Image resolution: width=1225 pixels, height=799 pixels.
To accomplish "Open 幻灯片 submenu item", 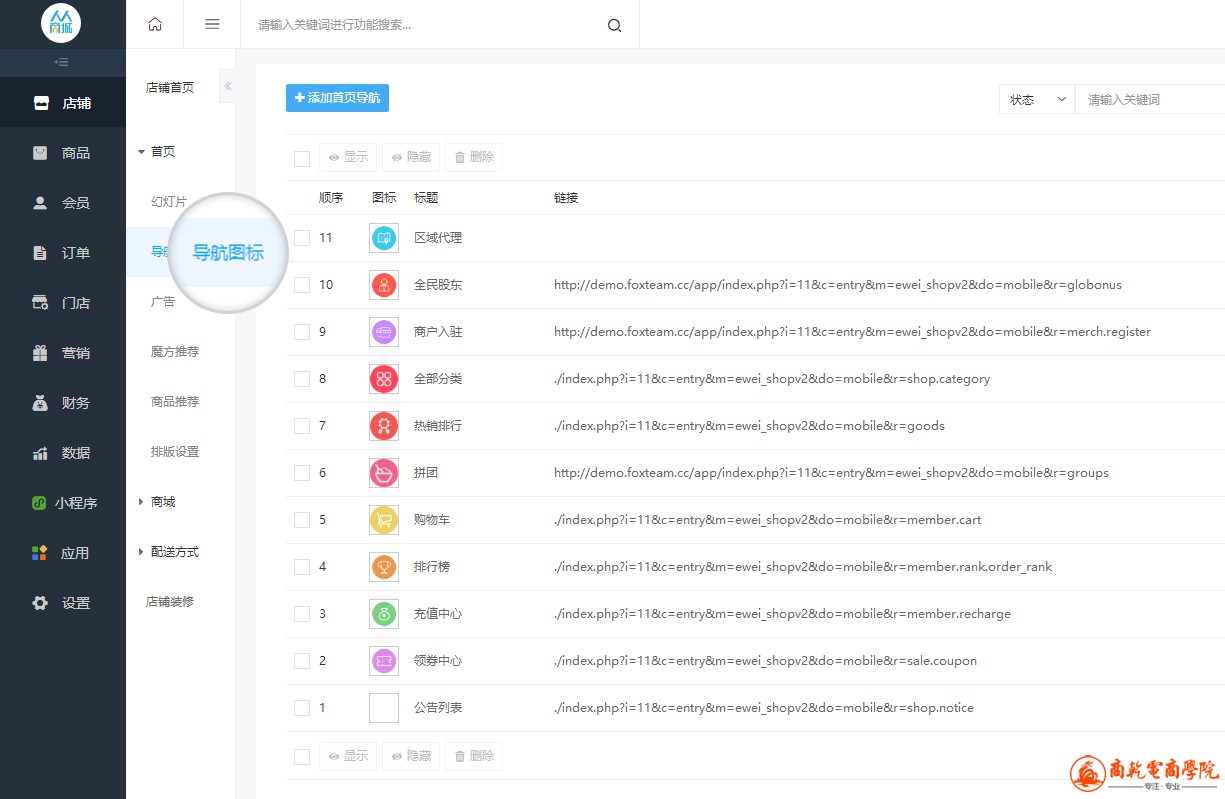I will [x=169, y=202].
